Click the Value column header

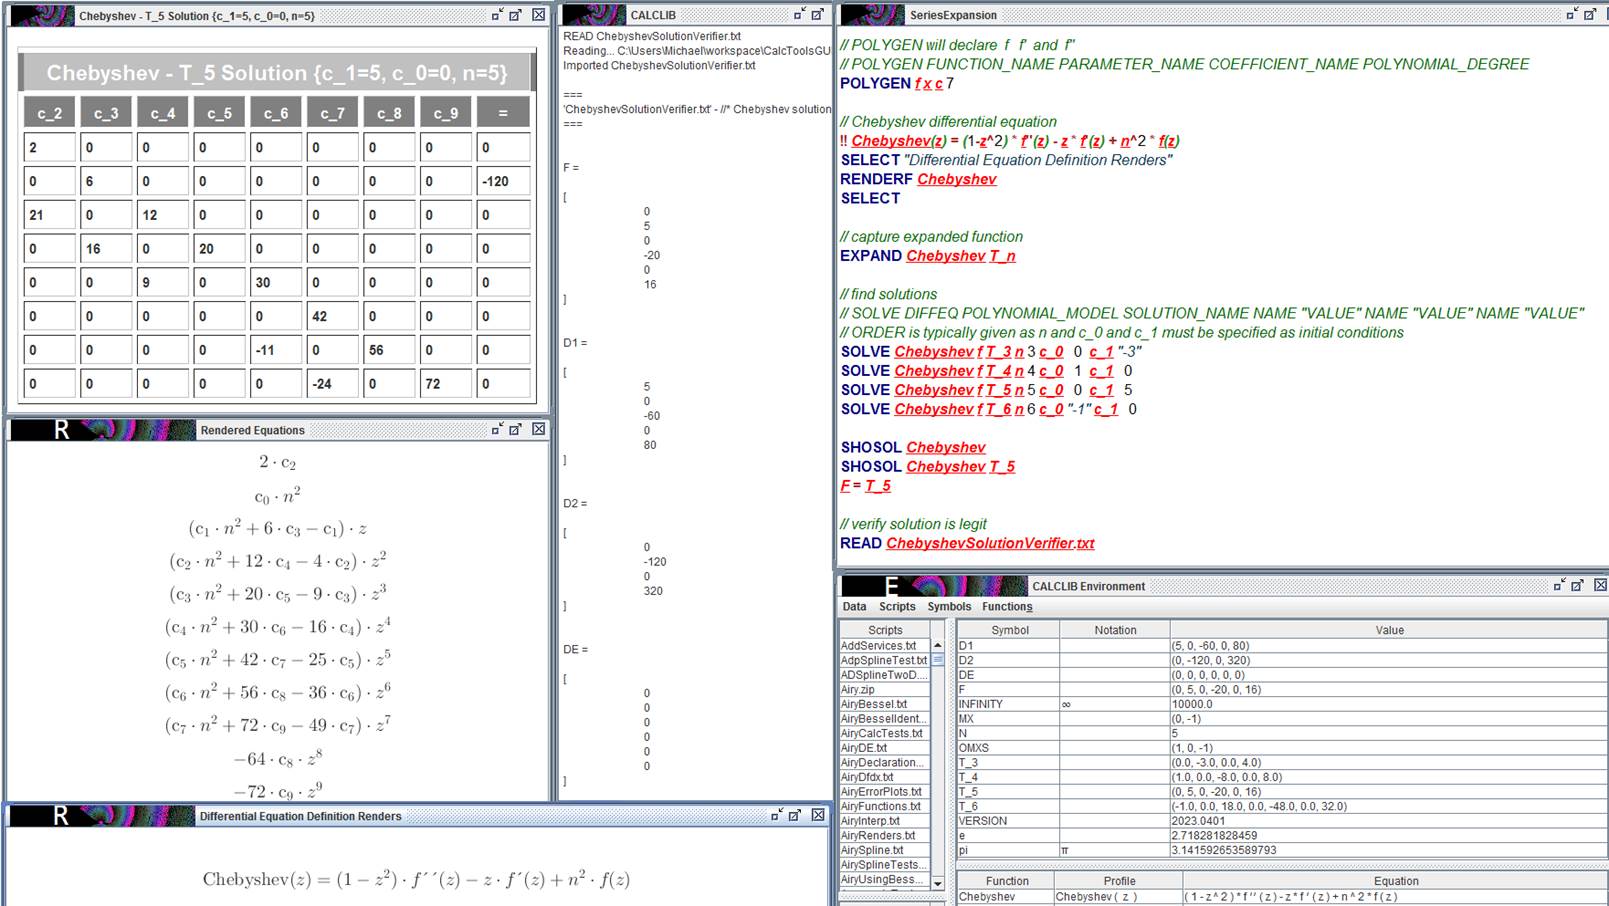coord(1389,630)
